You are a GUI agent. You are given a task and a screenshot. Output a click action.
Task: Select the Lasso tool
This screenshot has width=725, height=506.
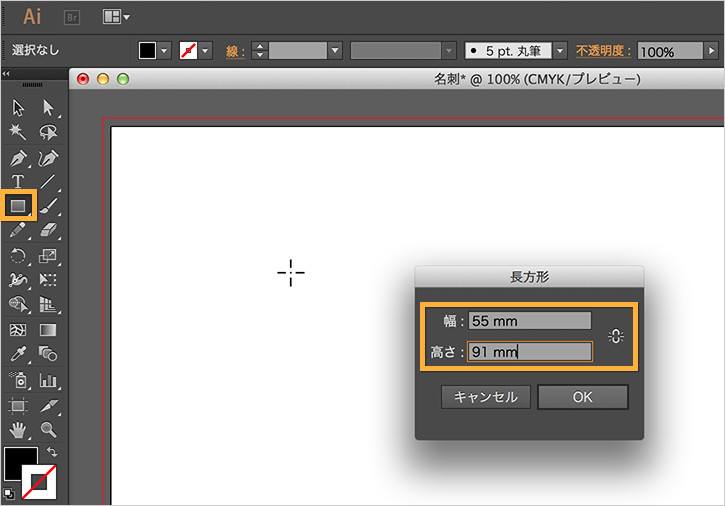(48, 132)
